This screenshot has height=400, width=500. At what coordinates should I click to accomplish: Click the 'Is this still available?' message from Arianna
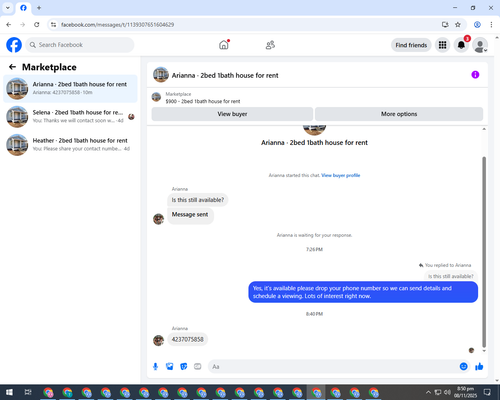coord(198,200)
